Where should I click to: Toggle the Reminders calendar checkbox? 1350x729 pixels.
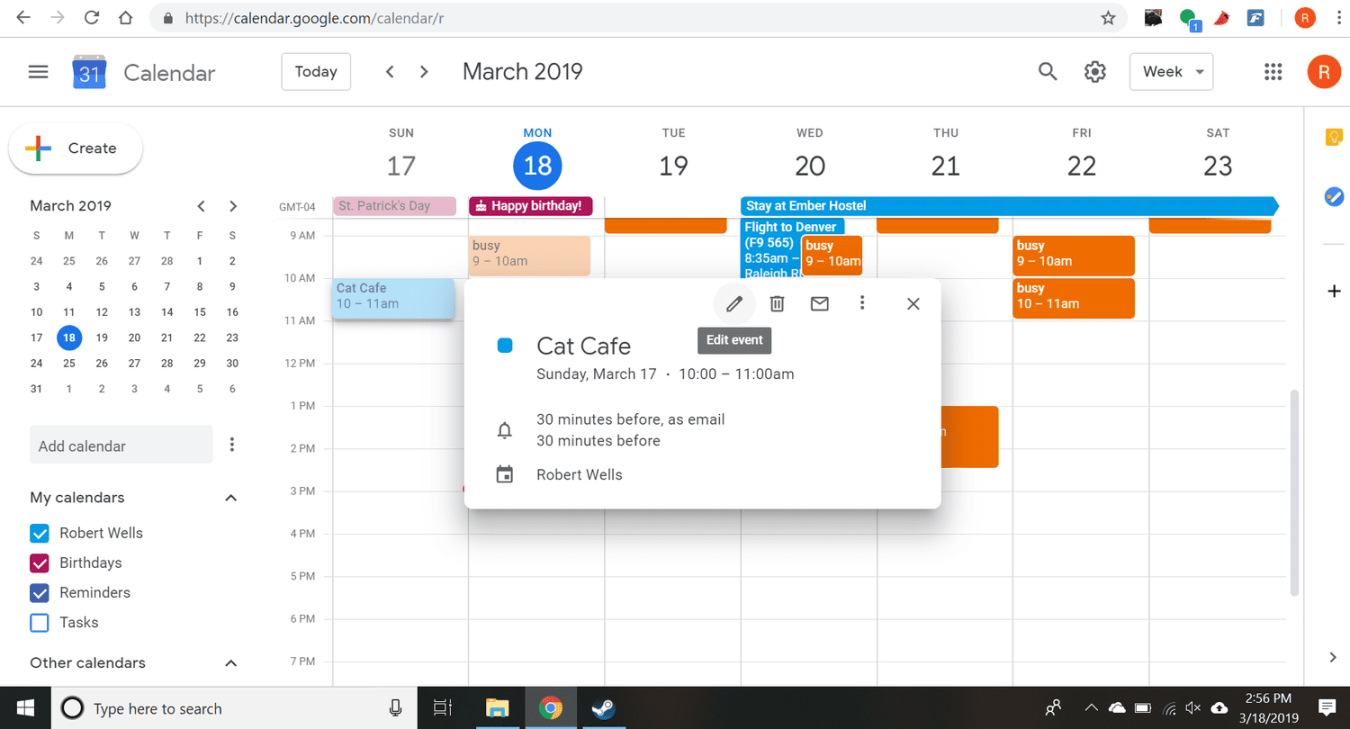[x=40, y=593]
